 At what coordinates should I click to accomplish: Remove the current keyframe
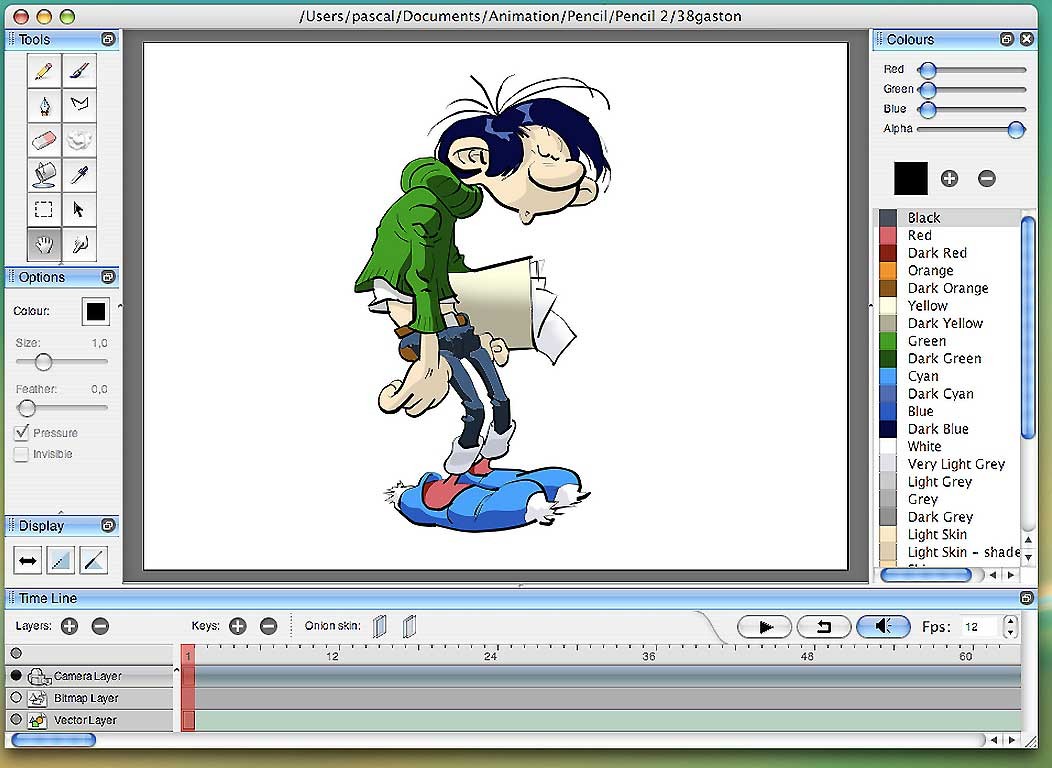click(268, 626)
